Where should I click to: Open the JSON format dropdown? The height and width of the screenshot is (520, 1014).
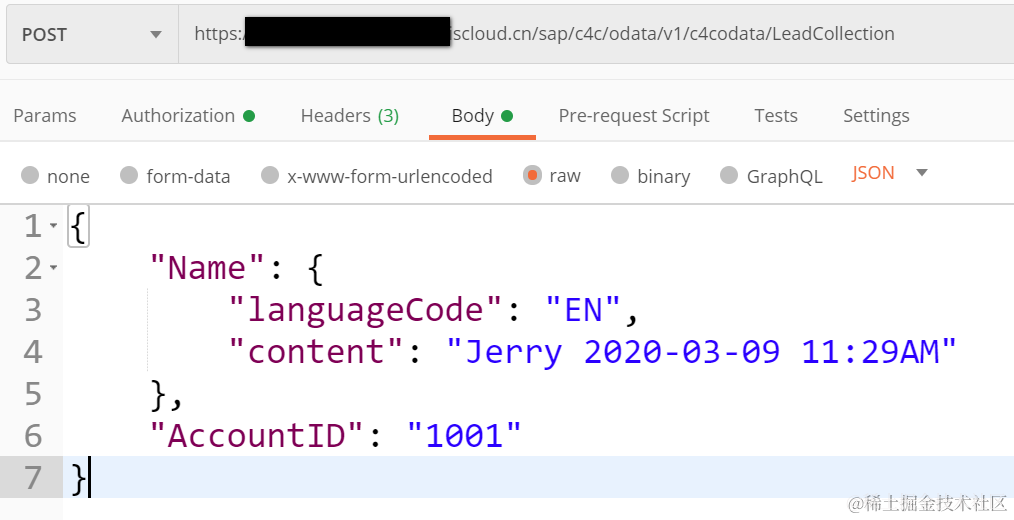890,173
